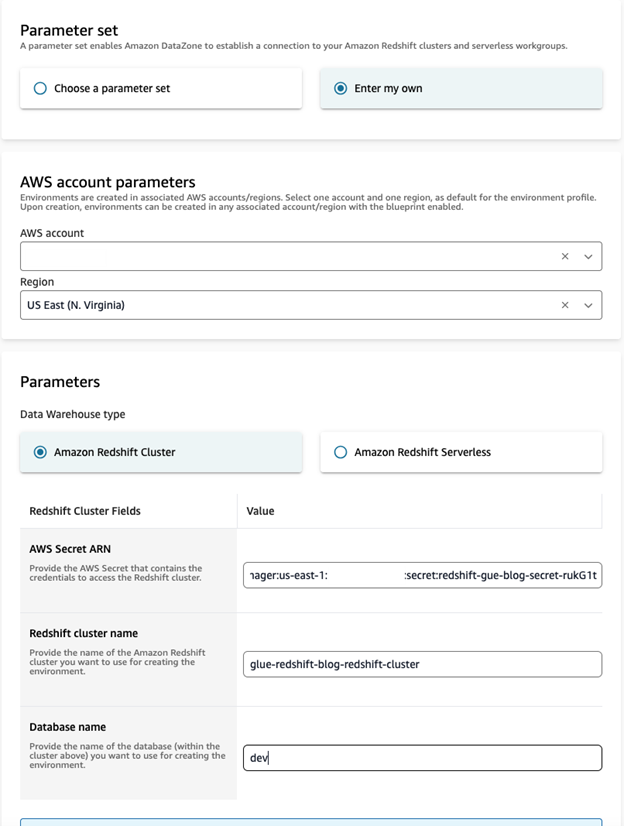The width and height of the screenshot is (624, 826).
Task: Click the Region field label
Action: pos(37,282)
